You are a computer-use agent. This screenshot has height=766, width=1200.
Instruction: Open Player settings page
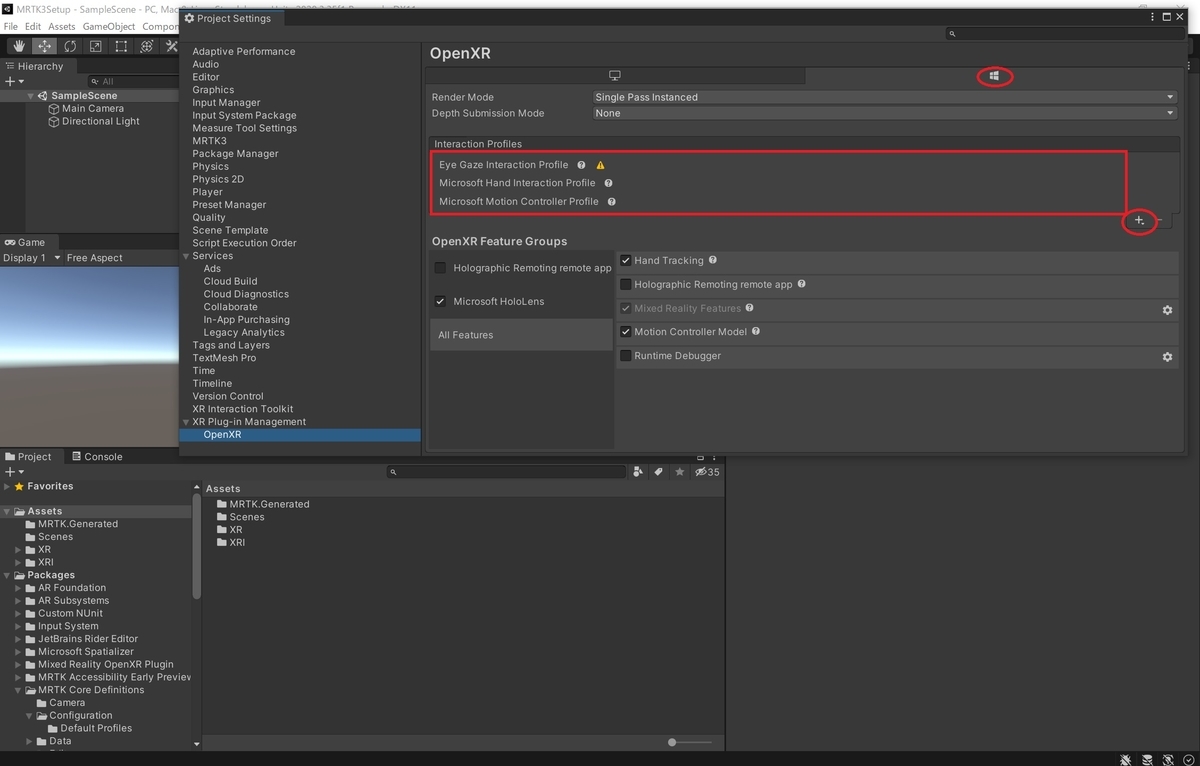coord(208,192)
